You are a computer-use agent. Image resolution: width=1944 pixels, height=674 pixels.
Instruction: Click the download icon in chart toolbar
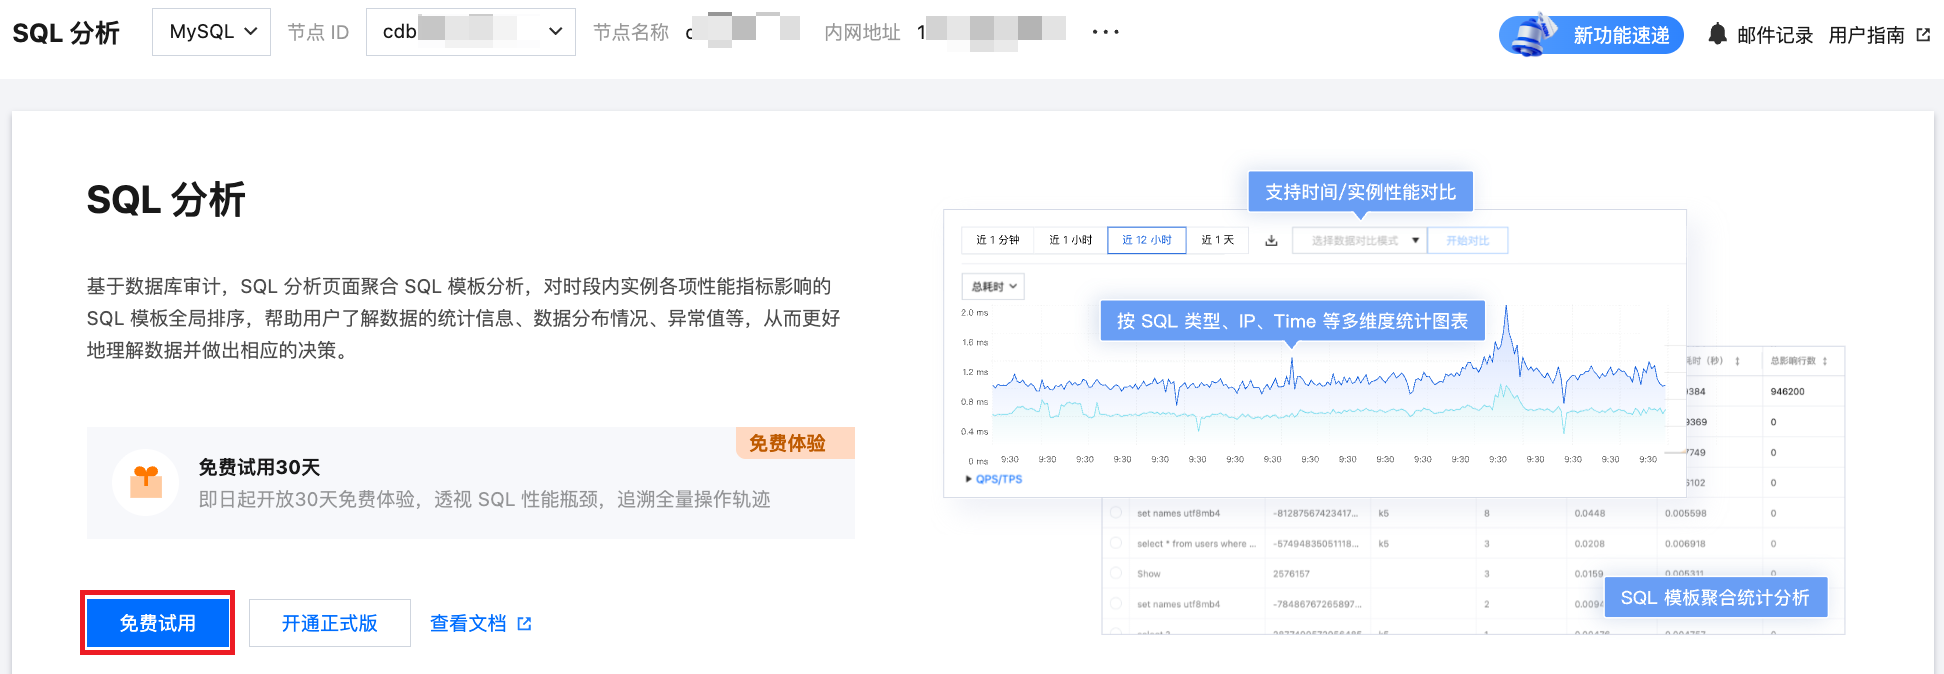pos(1271,241)
